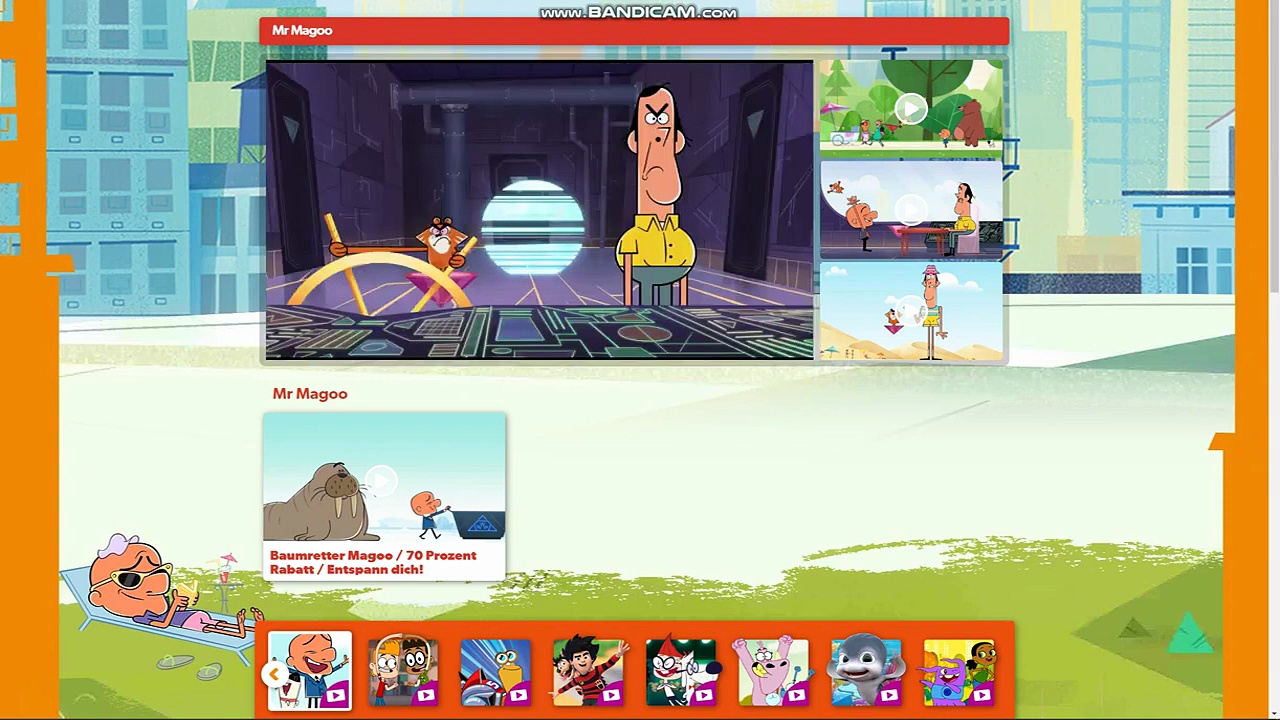Play the park scene video with bear

911,108
